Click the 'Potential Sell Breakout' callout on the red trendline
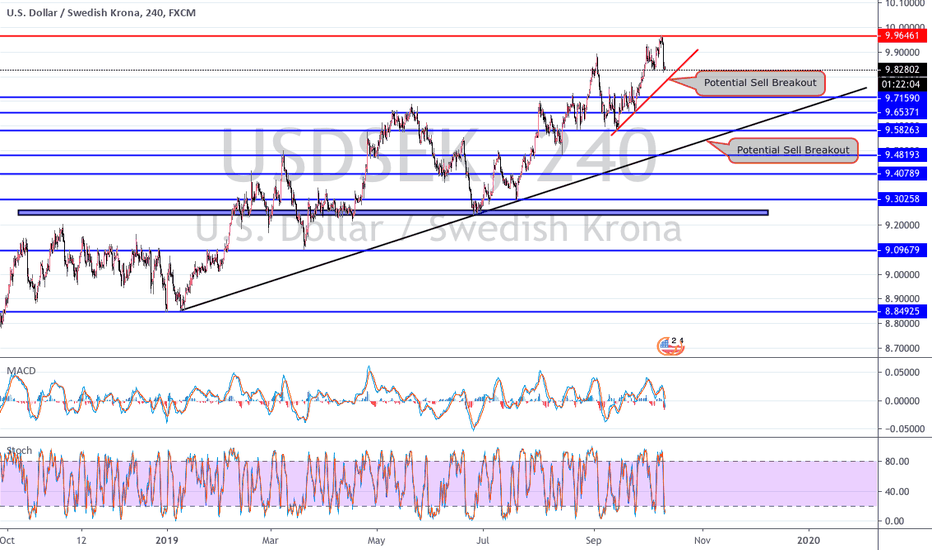 760,83
